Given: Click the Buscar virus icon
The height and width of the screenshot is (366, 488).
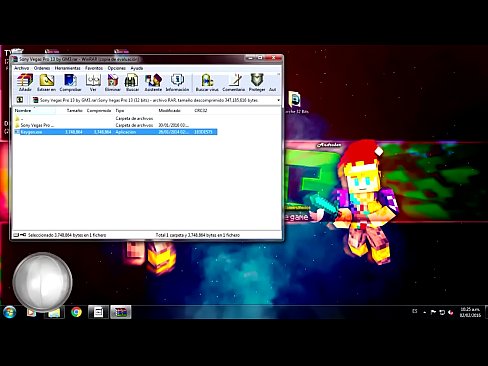Looking at the screenshot, I should pos(207,82).
